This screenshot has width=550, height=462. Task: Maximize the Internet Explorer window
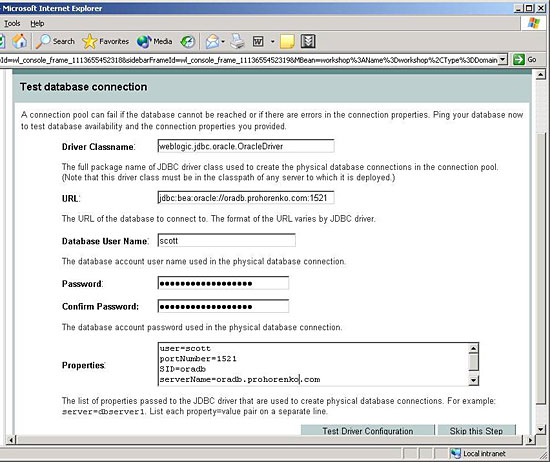(529, 8)
